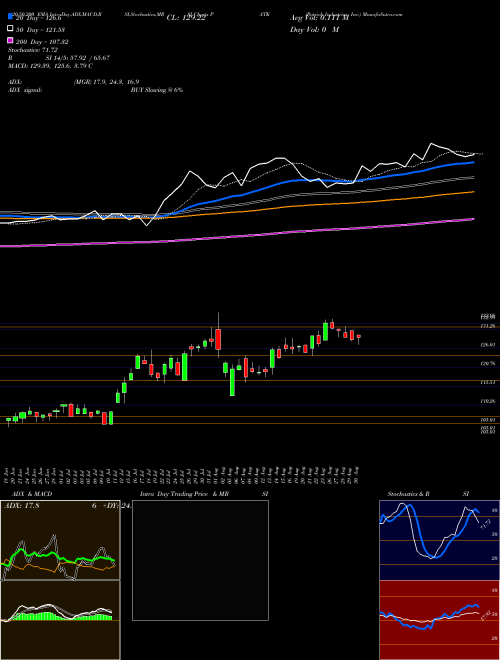This screenshot has width=500, height=660.
Task: Click the last red candlestick on the right
Action: (x=359, y=337)
